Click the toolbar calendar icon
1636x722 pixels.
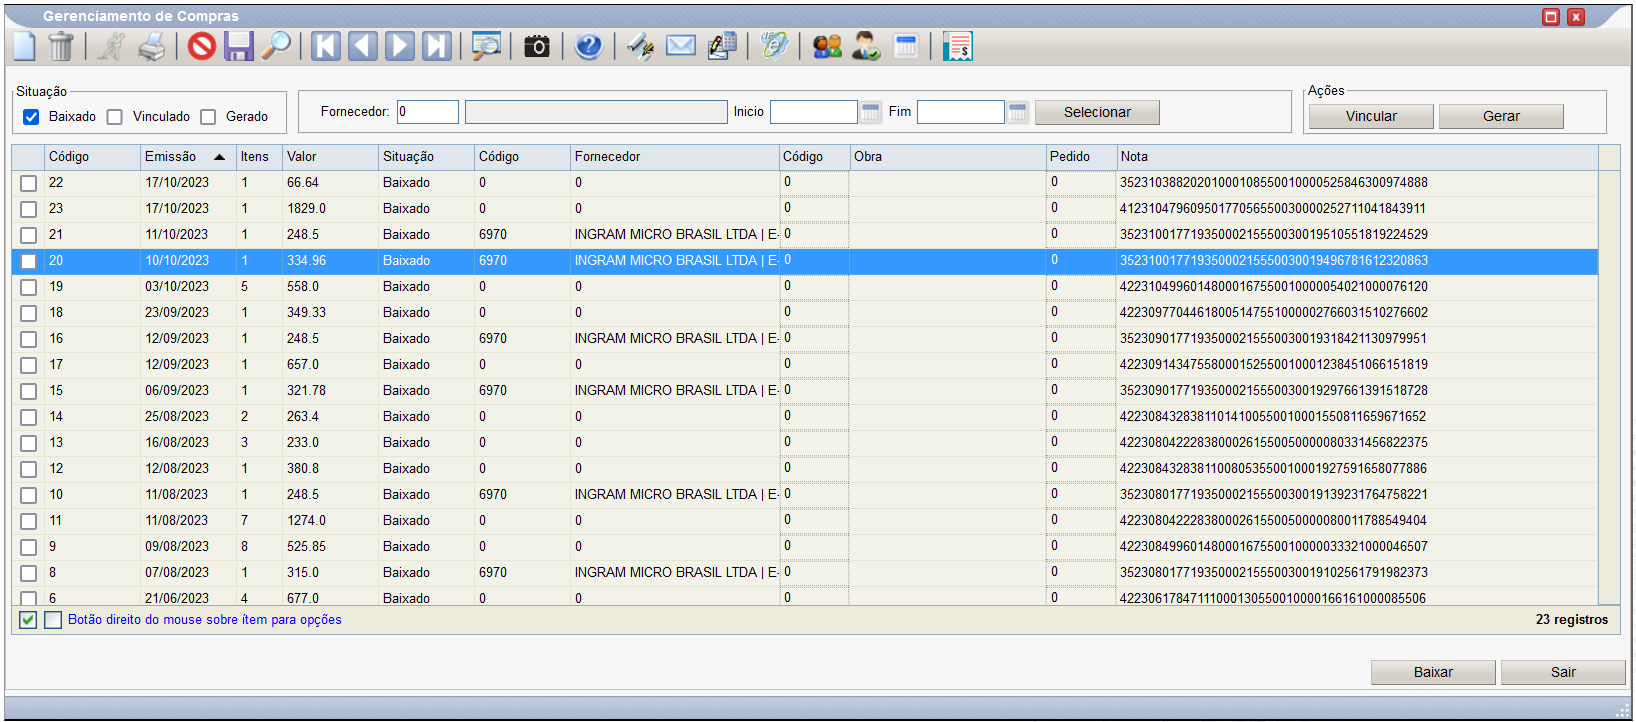click(906, 46)
